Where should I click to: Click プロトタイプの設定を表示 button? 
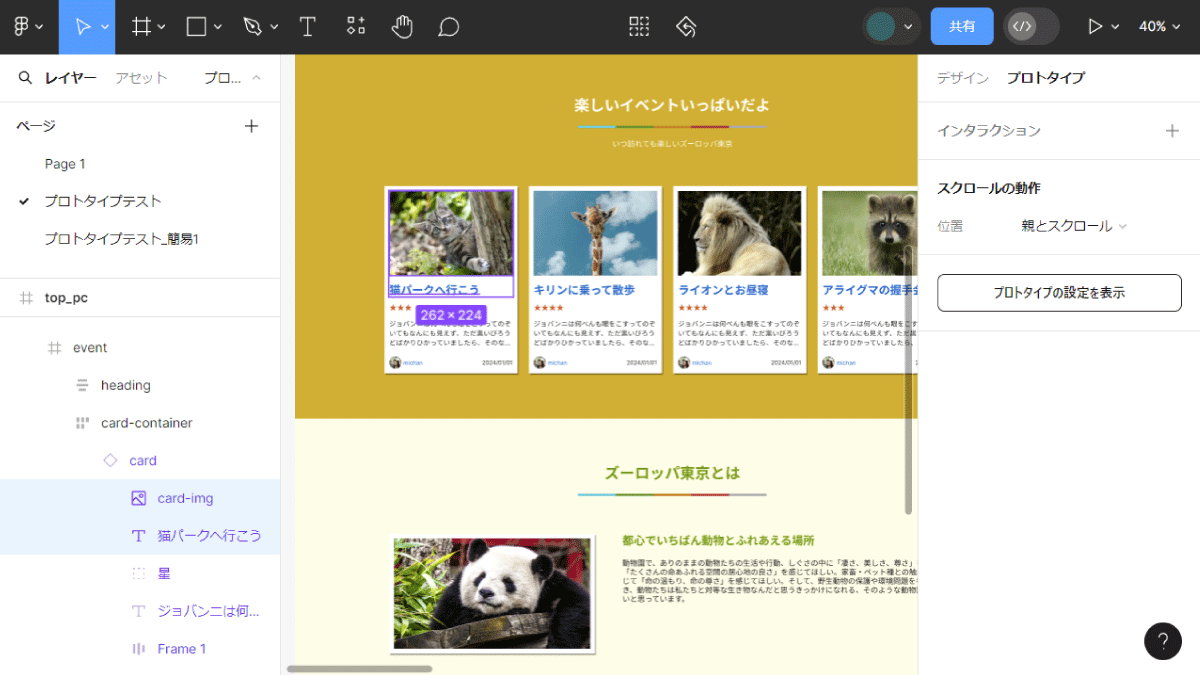coord(1059,293)
